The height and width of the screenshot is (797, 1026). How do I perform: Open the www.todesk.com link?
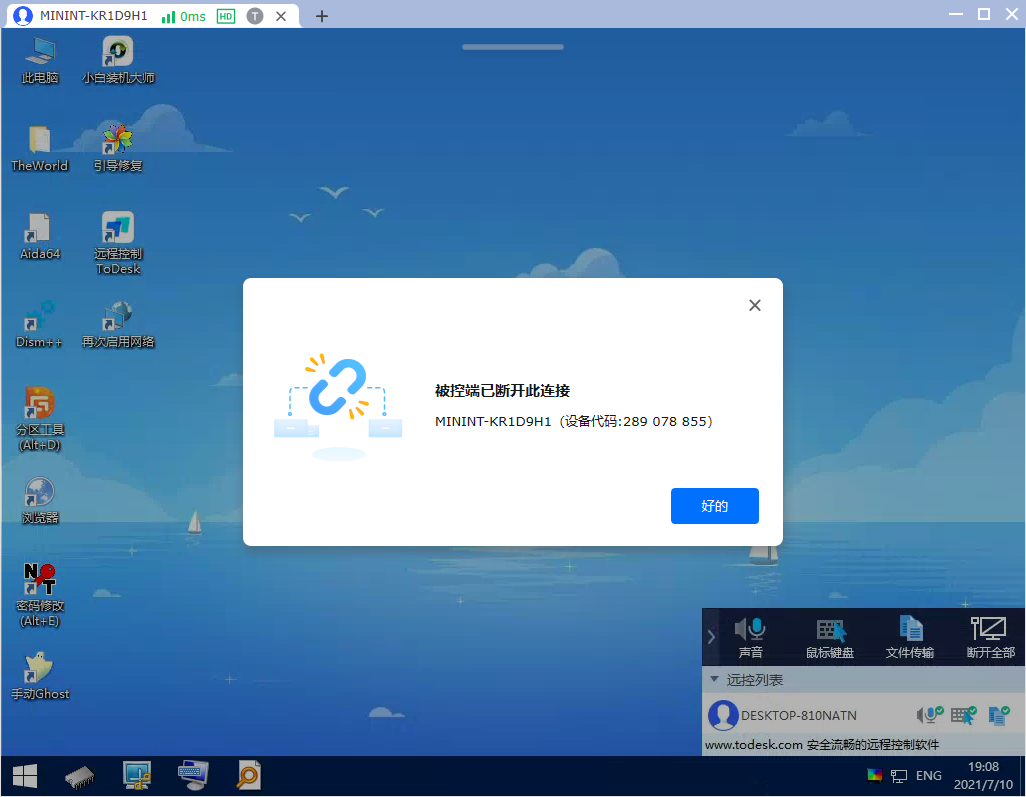754,745
